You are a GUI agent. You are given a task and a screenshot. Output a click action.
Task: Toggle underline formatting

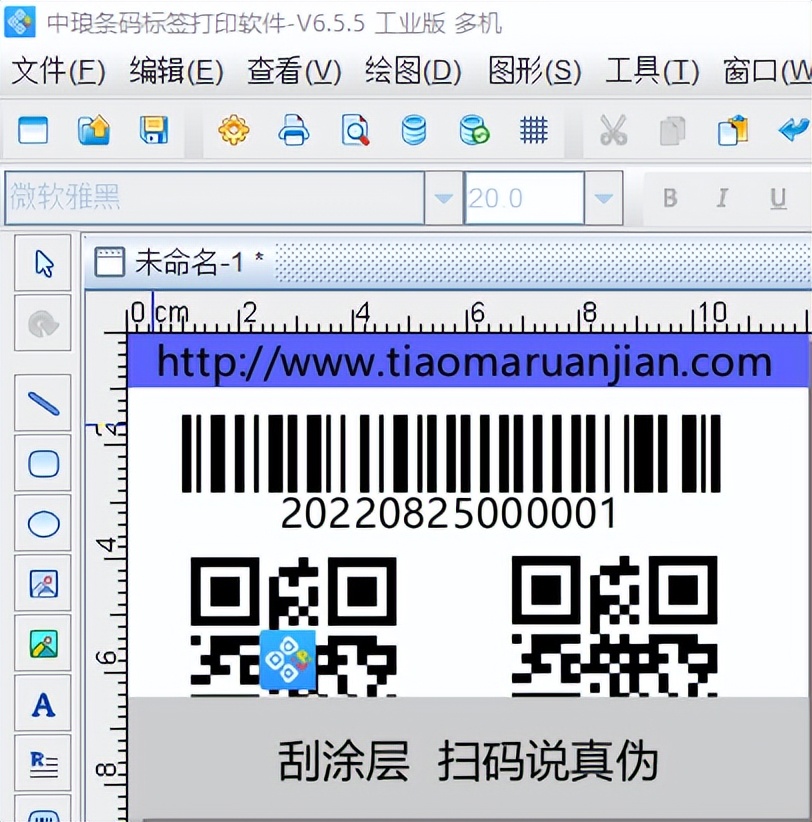click(x=777, y=197)
